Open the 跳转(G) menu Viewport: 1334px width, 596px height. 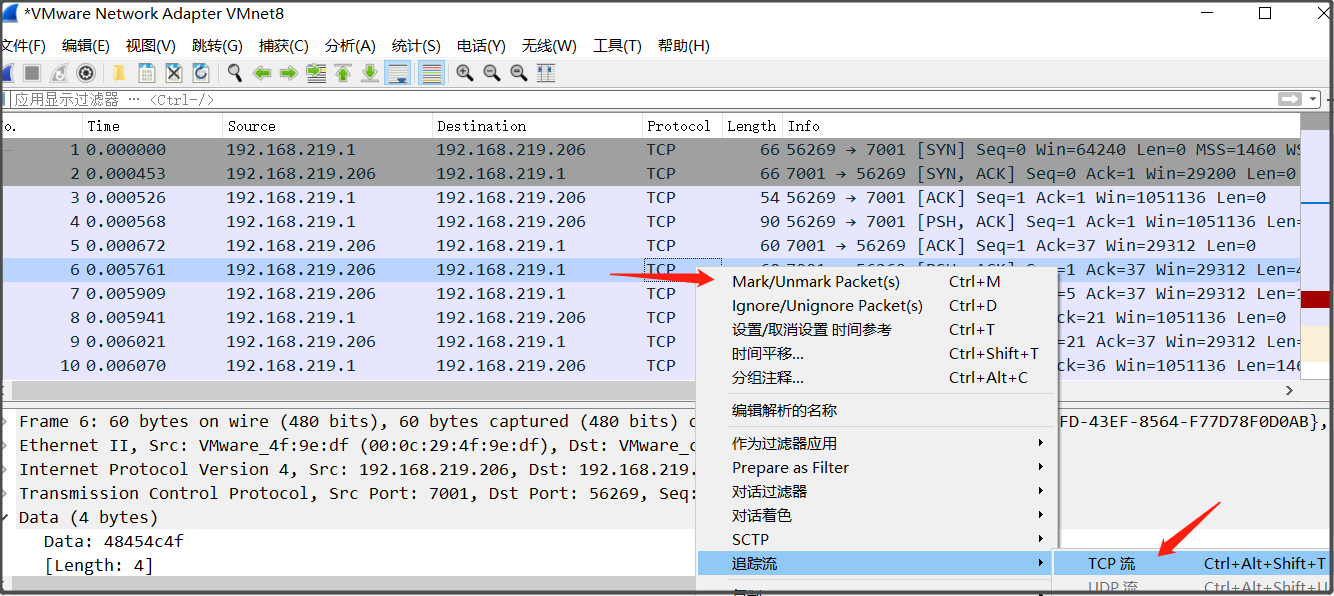[218, 46]
